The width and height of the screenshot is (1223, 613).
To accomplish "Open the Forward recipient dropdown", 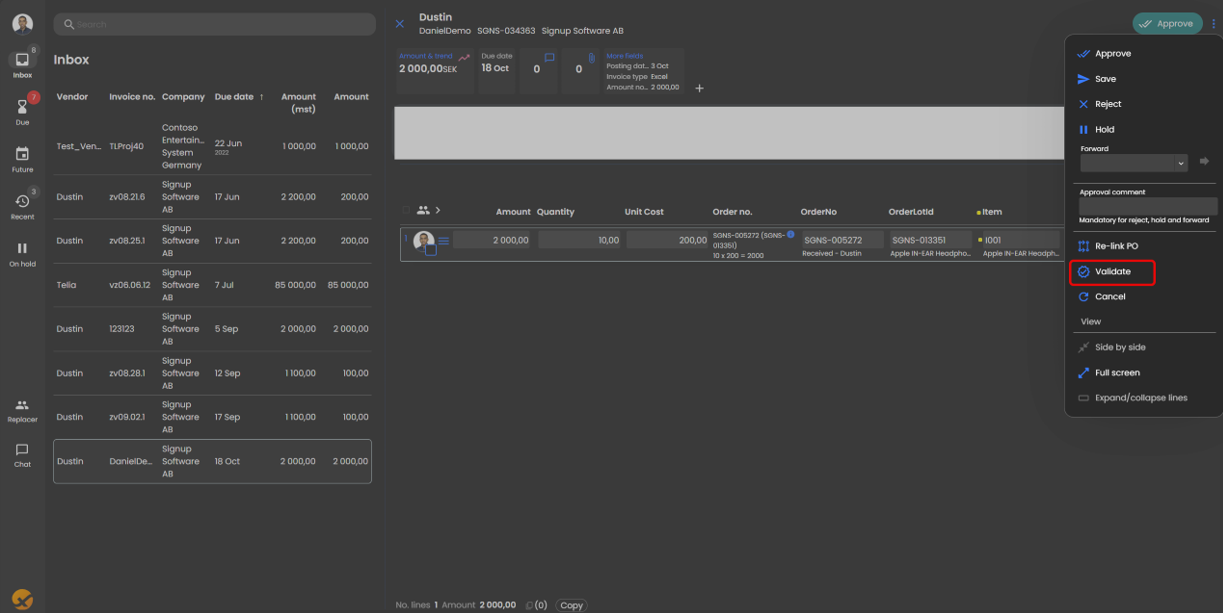I will point(1133,163).
